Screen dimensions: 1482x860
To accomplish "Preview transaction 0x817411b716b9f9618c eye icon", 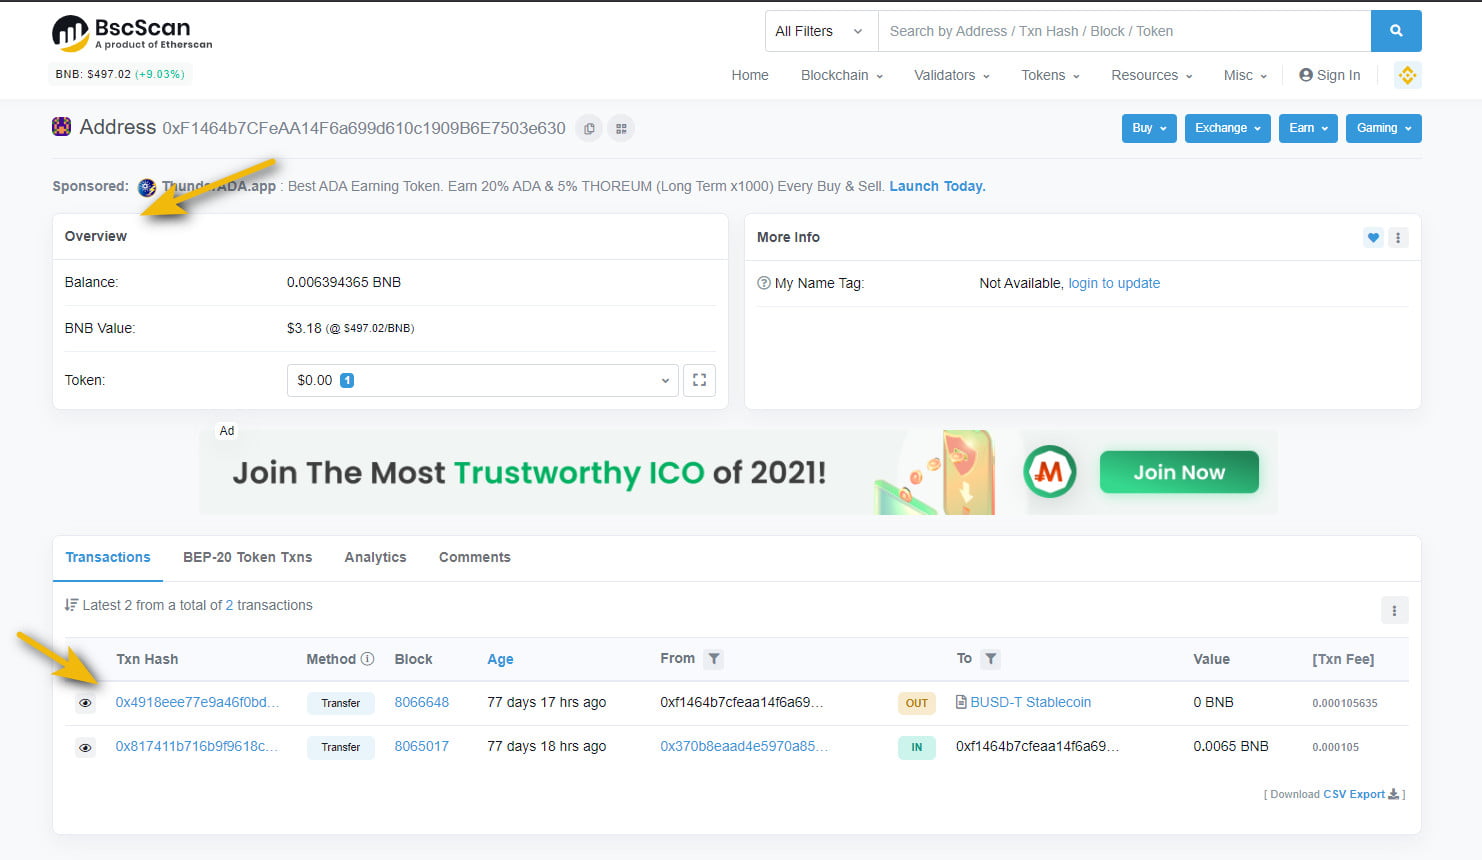I will click(85, 747).
